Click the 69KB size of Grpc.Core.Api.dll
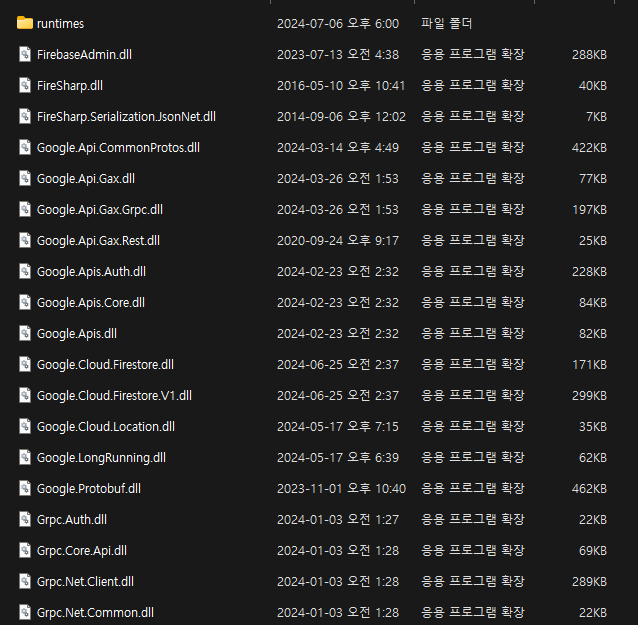 coord(593,551)
